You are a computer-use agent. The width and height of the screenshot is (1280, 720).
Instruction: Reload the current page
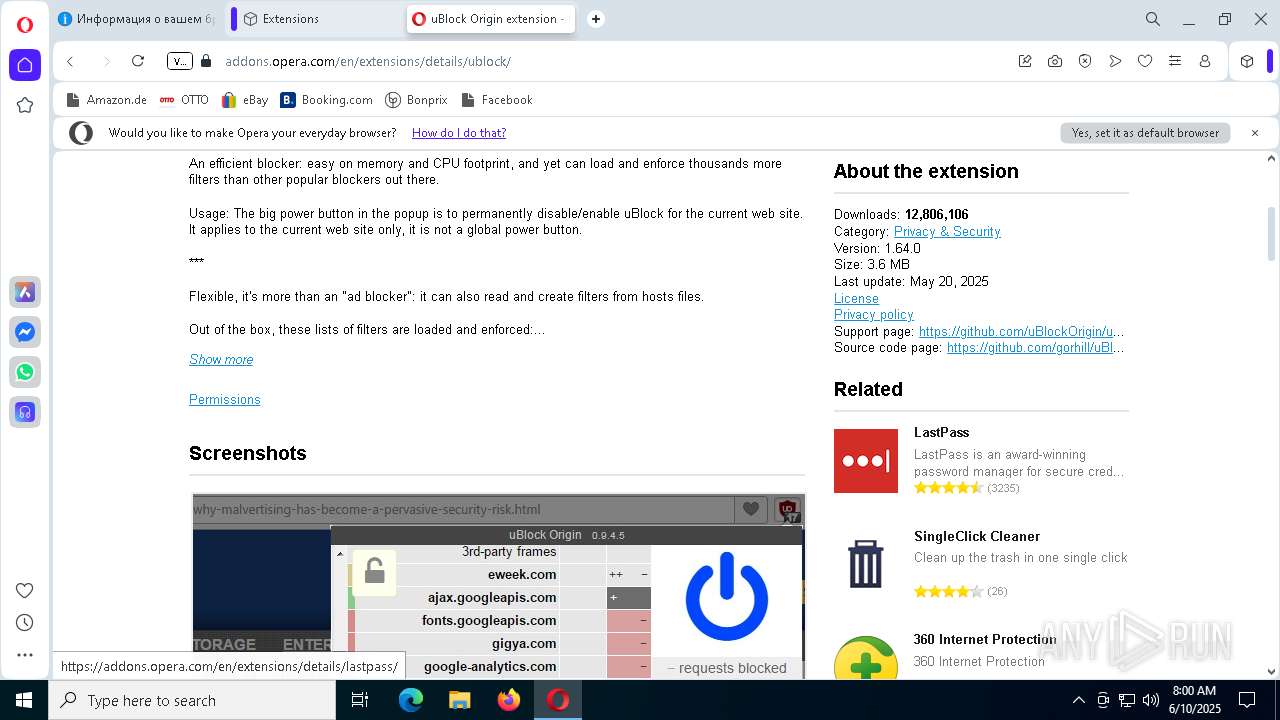click(x=138, y=61)
